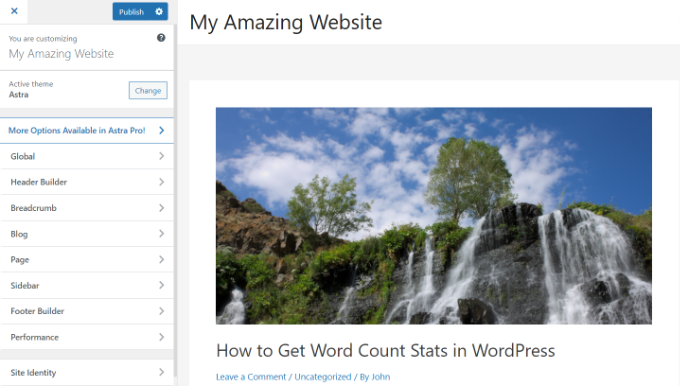Expand the Astra Pro options chevron
This screenshot has width=680, height=386.
(161, 130)
